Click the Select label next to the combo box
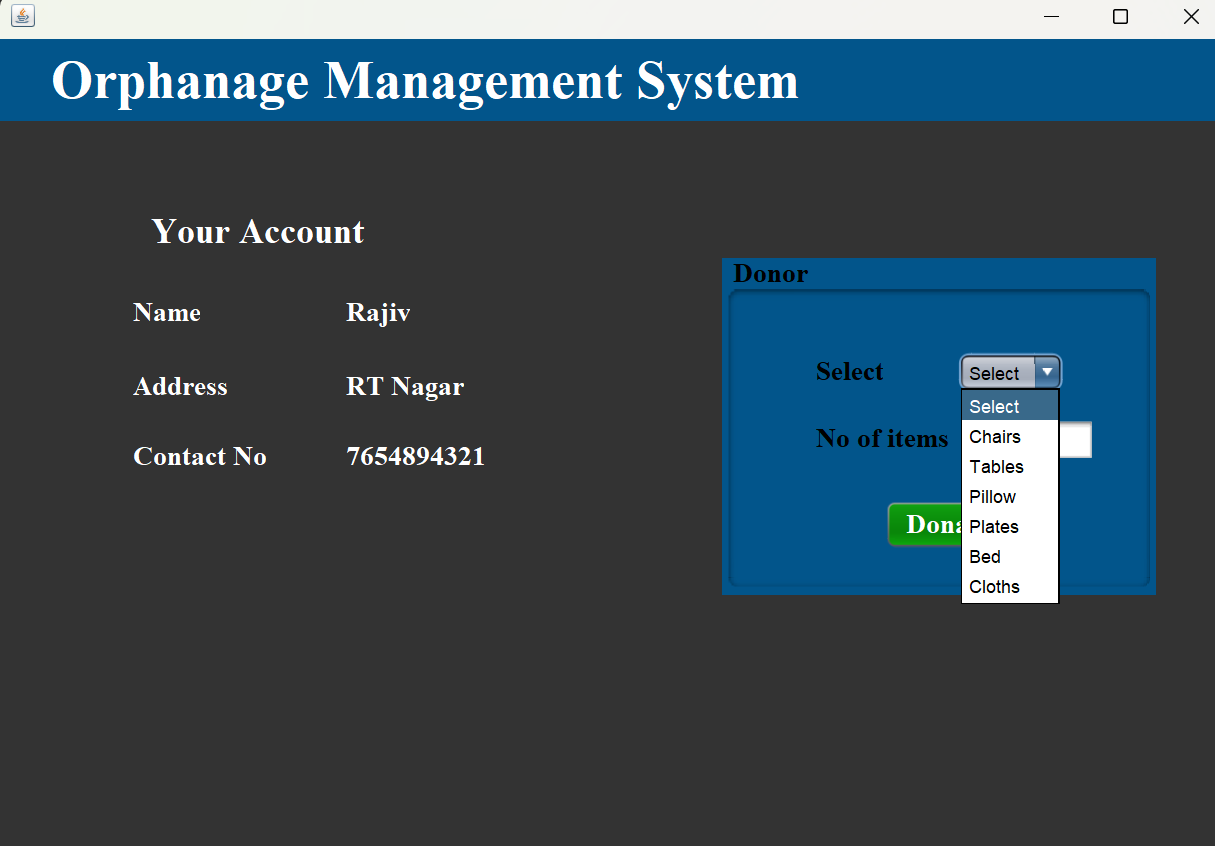The width and height of the screenshot is (1215, 846). 849,371
